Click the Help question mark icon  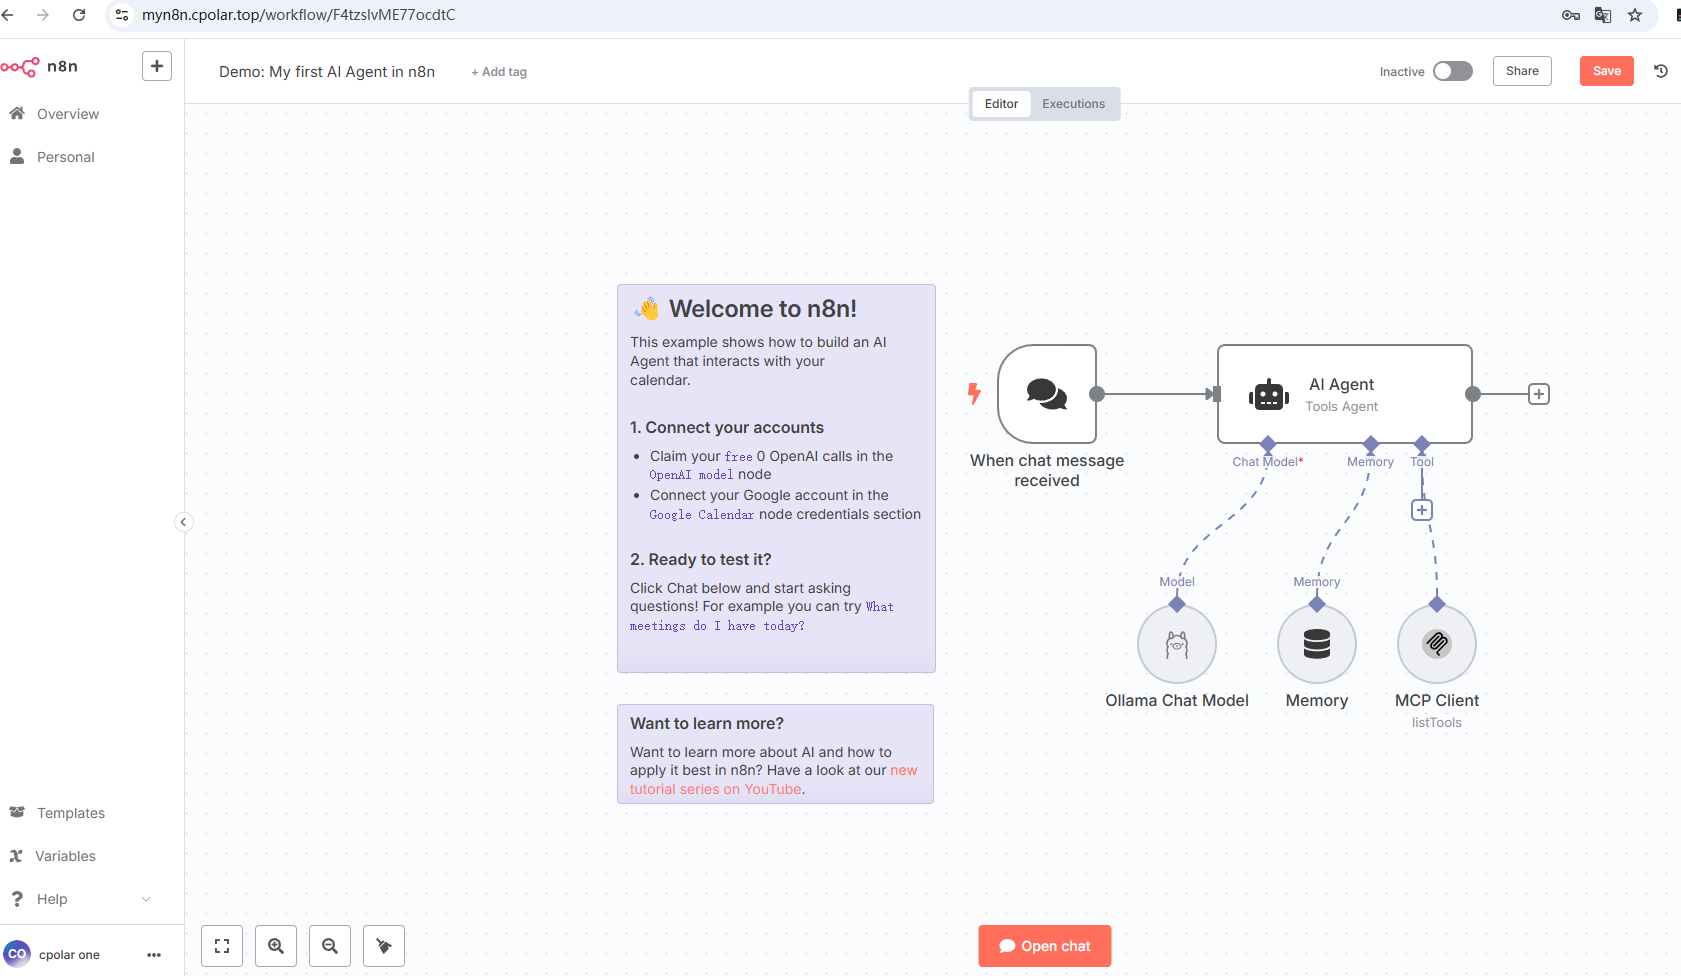pyautogui.click(x=17, y=899)
